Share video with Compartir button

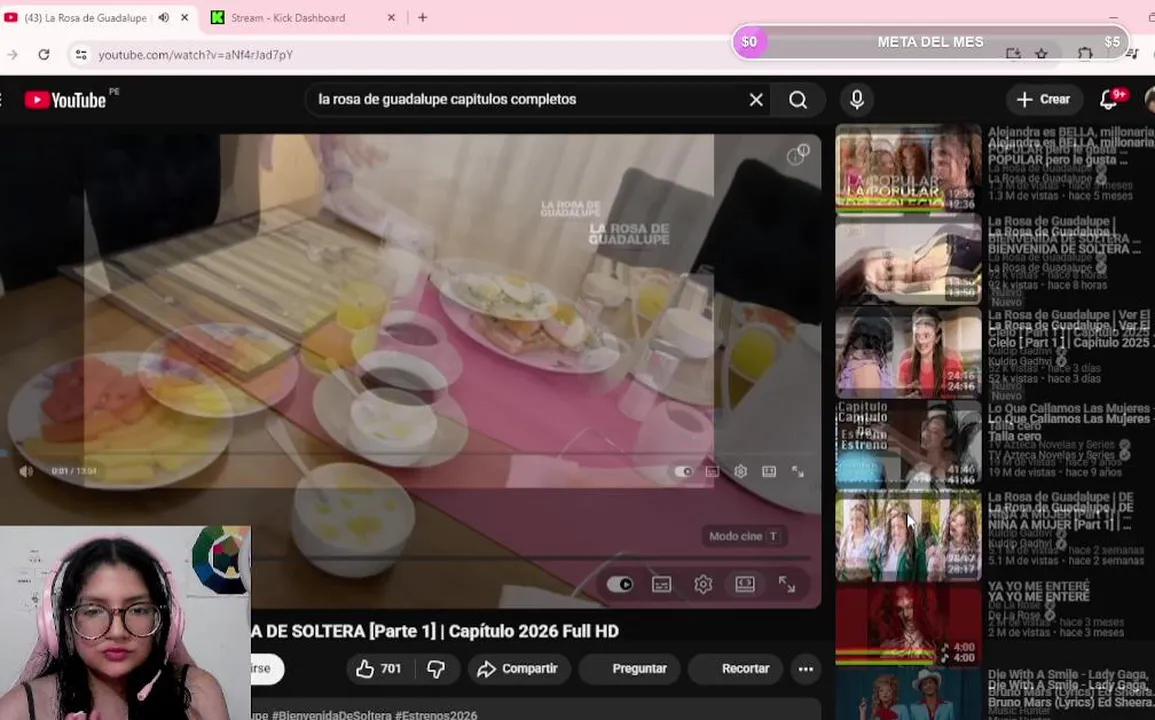pos(519,668)
